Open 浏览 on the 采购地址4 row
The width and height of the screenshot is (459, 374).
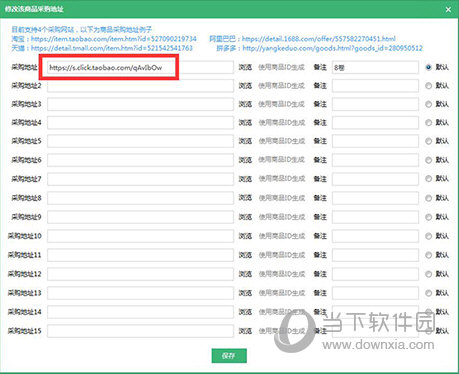(x=245, y=123)
